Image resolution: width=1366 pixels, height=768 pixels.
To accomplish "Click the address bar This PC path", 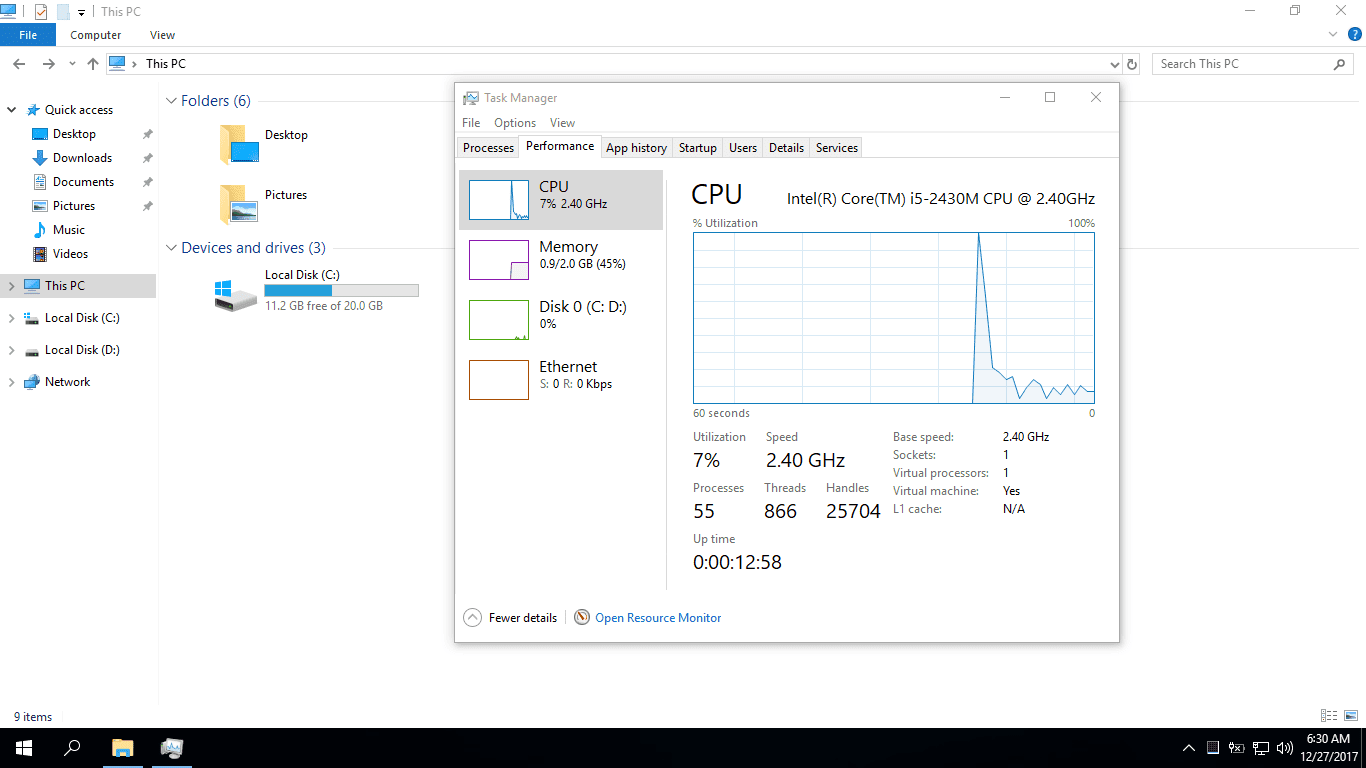I will [x=166, y=64].
